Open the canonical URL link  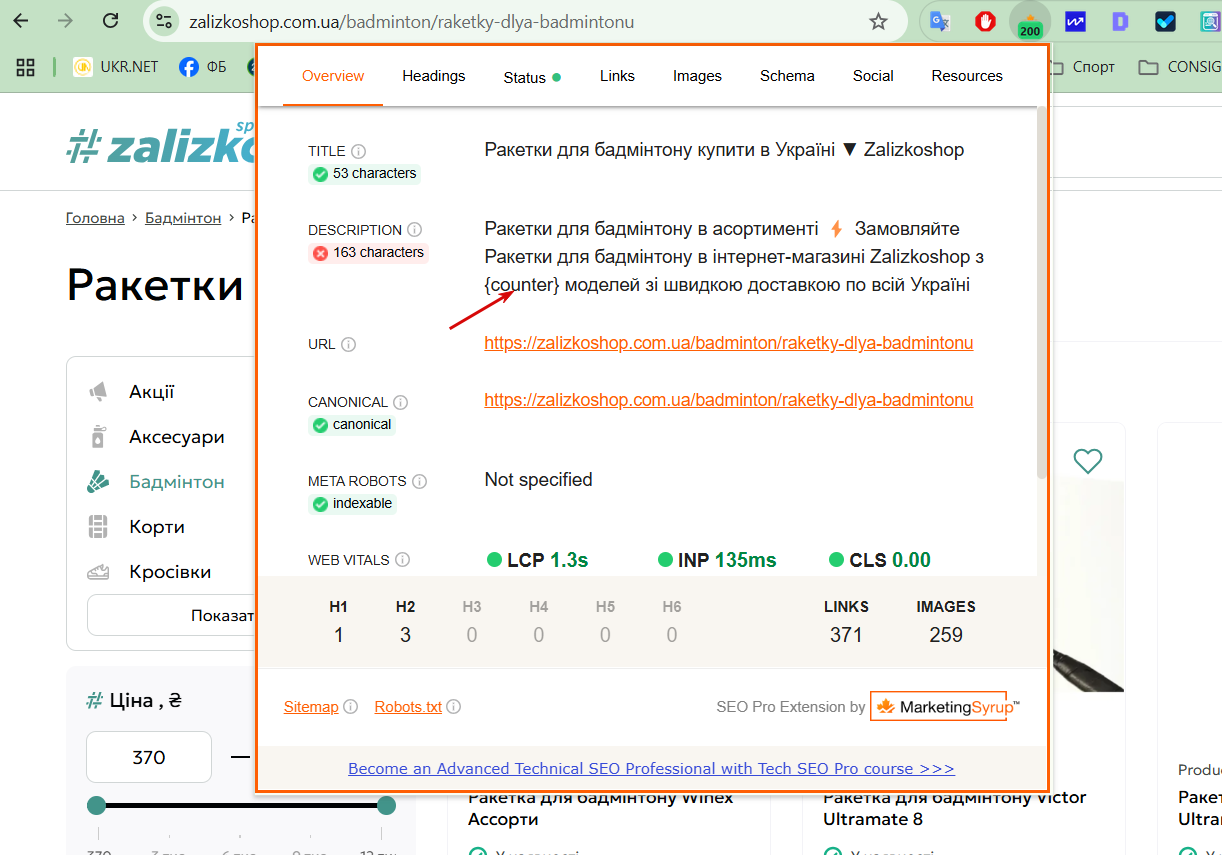(x=728, y=400)
